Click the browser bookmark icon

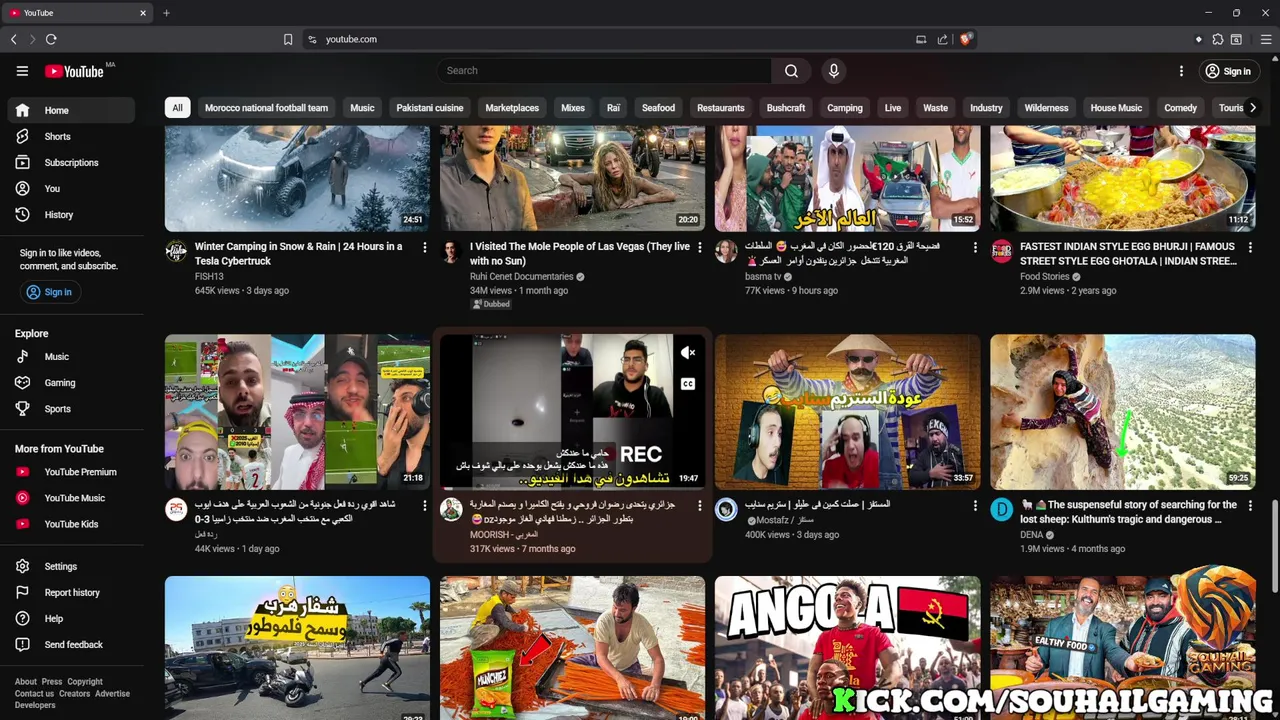click(x=288, y=39)
